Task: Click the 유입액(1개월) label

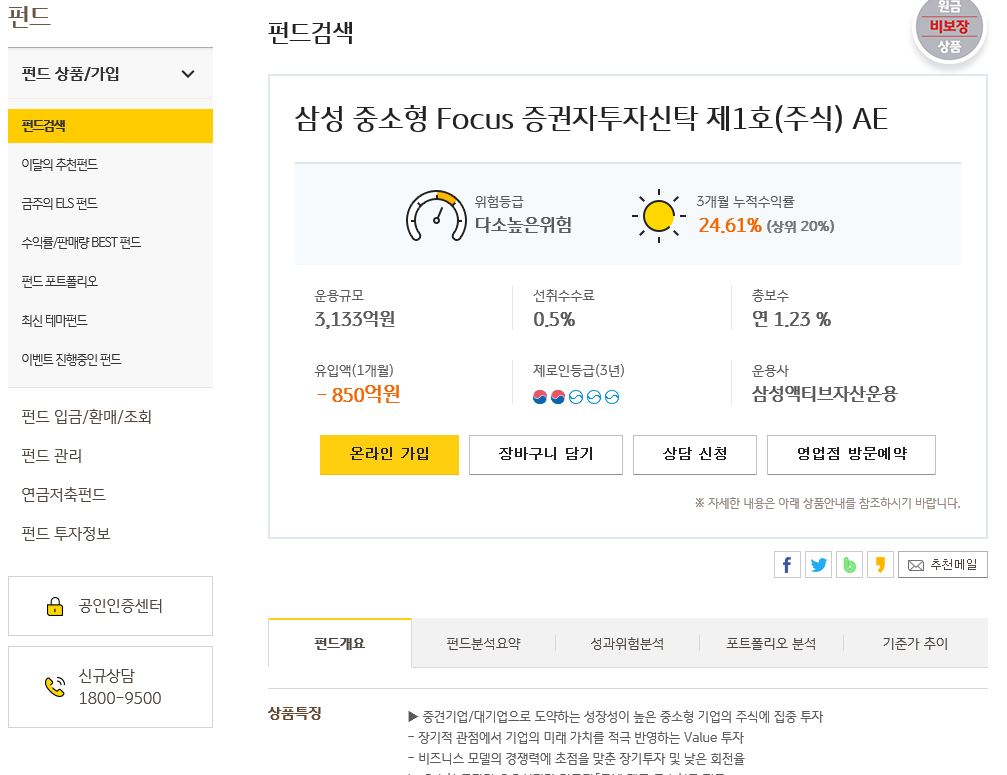Action: pos(354,370)
